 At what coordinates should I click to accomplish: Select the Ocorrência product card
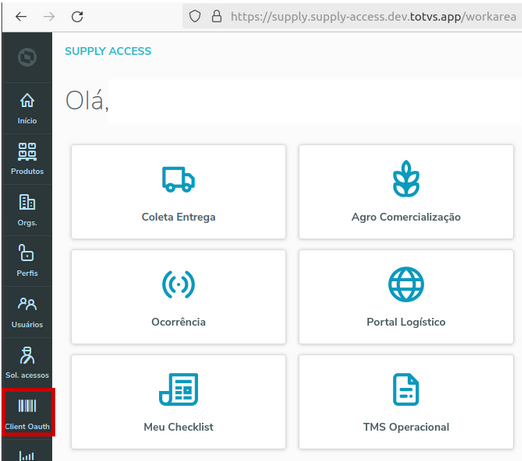(178, 297)
